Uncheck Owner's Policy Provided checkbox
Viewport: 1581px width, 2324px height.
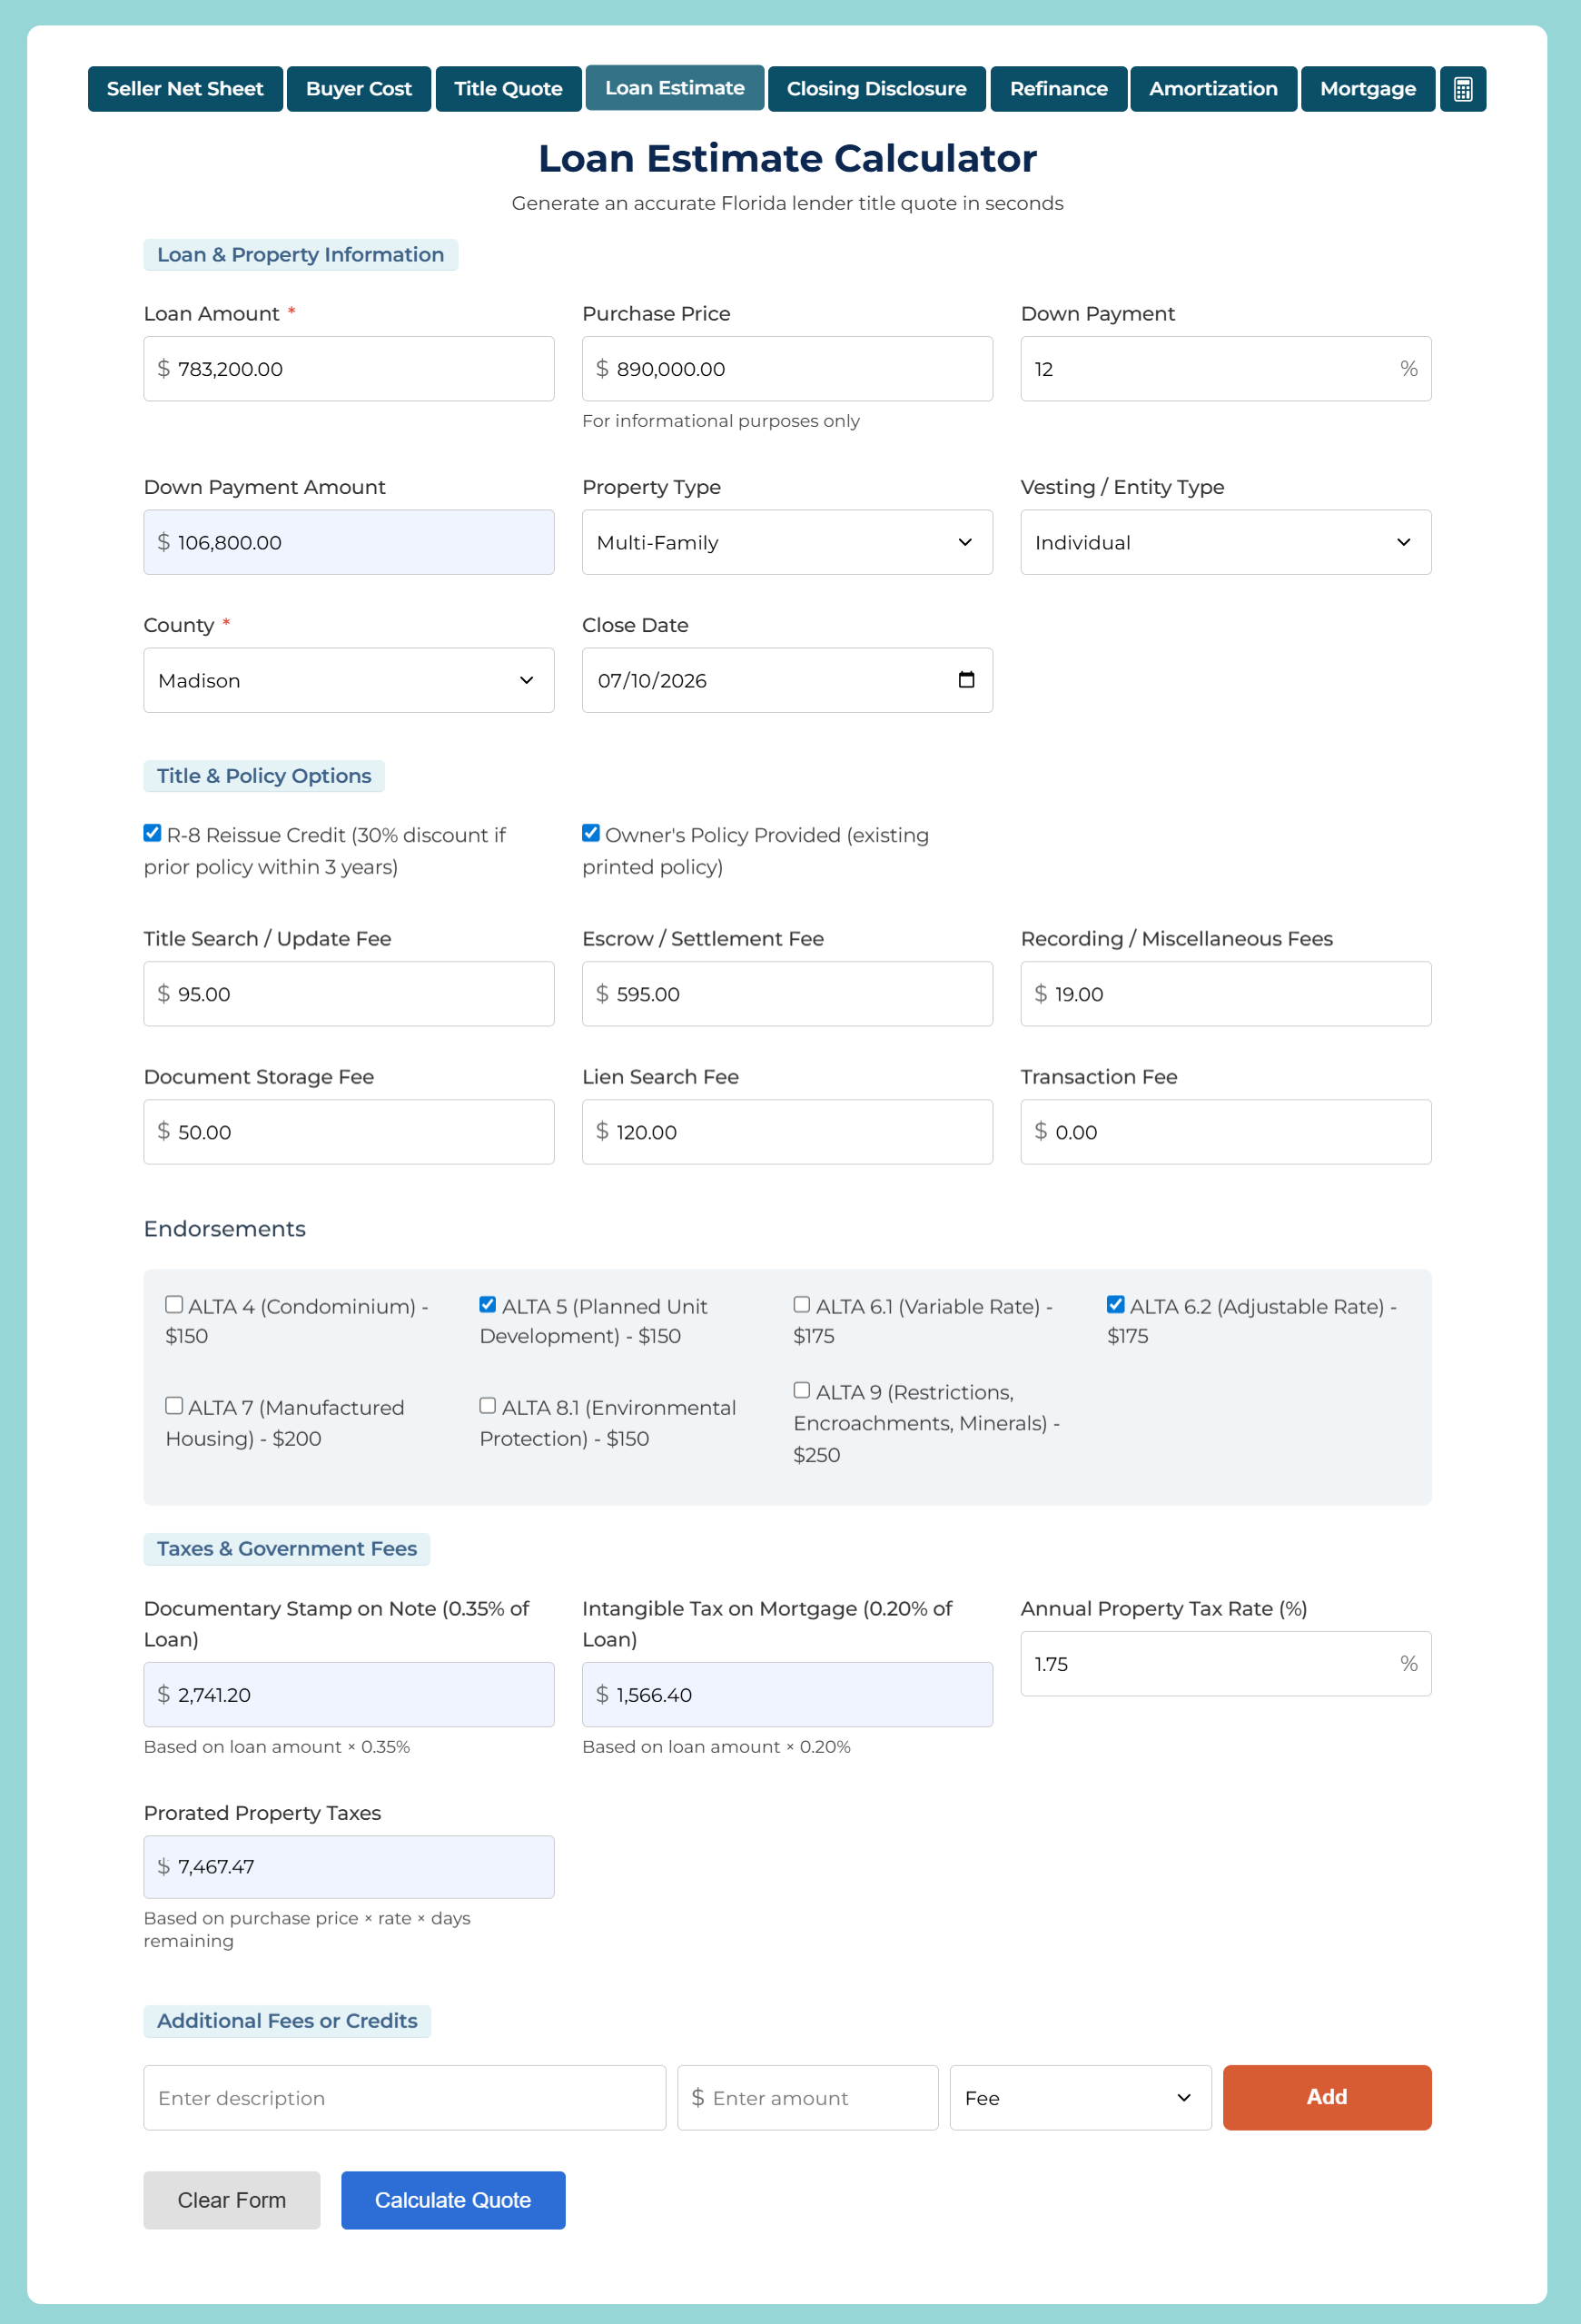point(591,833)
